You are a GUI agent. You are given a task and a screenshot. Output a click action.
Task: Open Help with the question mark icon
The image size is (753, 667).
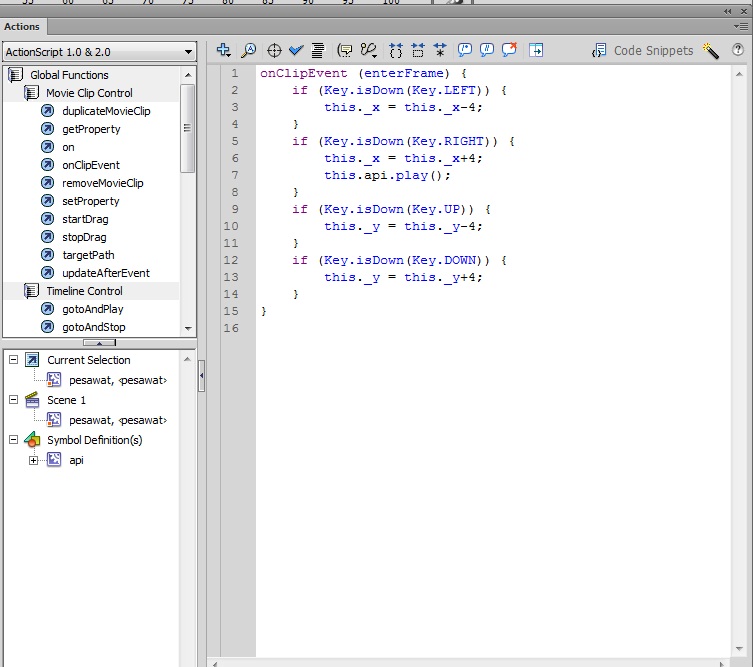tap(738, 49)
